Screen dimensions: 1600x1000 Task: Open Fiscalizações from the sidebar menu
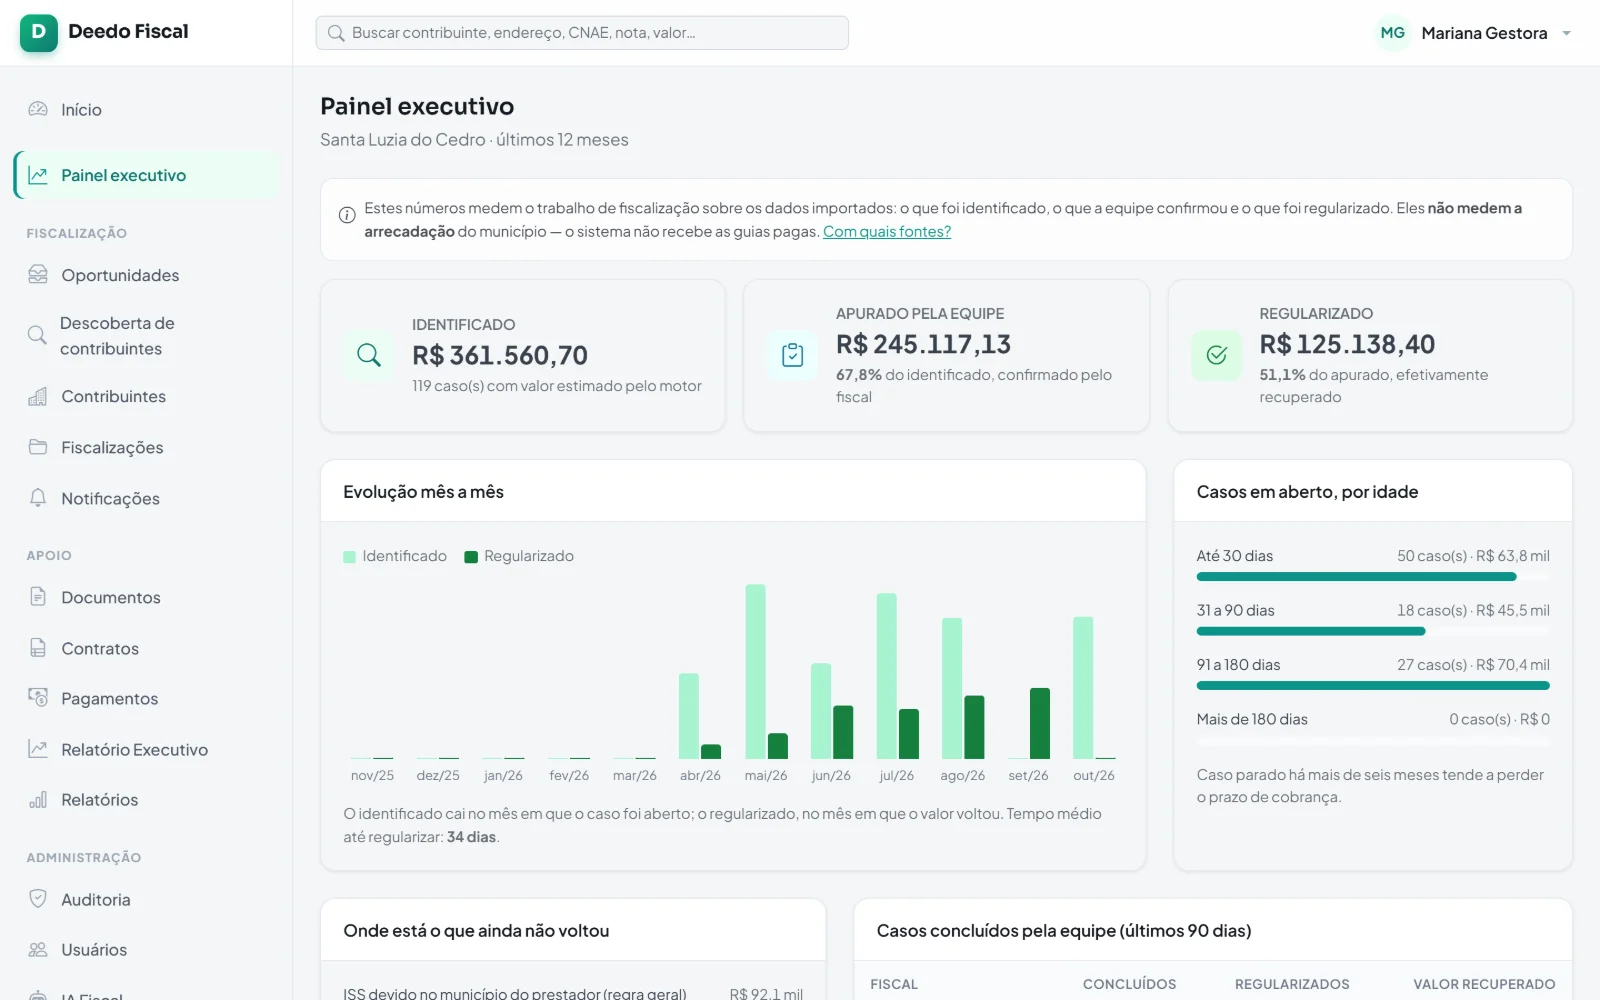coord(146,447)
